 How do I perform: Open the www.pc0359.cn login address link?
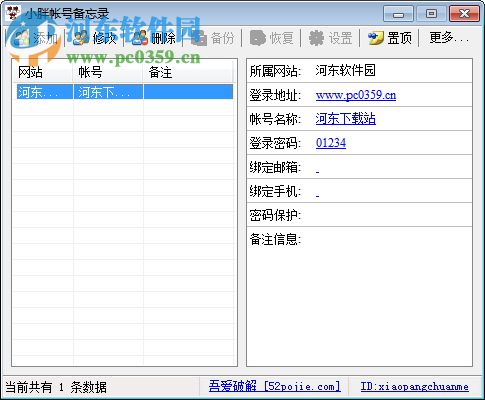click(356, 95)
